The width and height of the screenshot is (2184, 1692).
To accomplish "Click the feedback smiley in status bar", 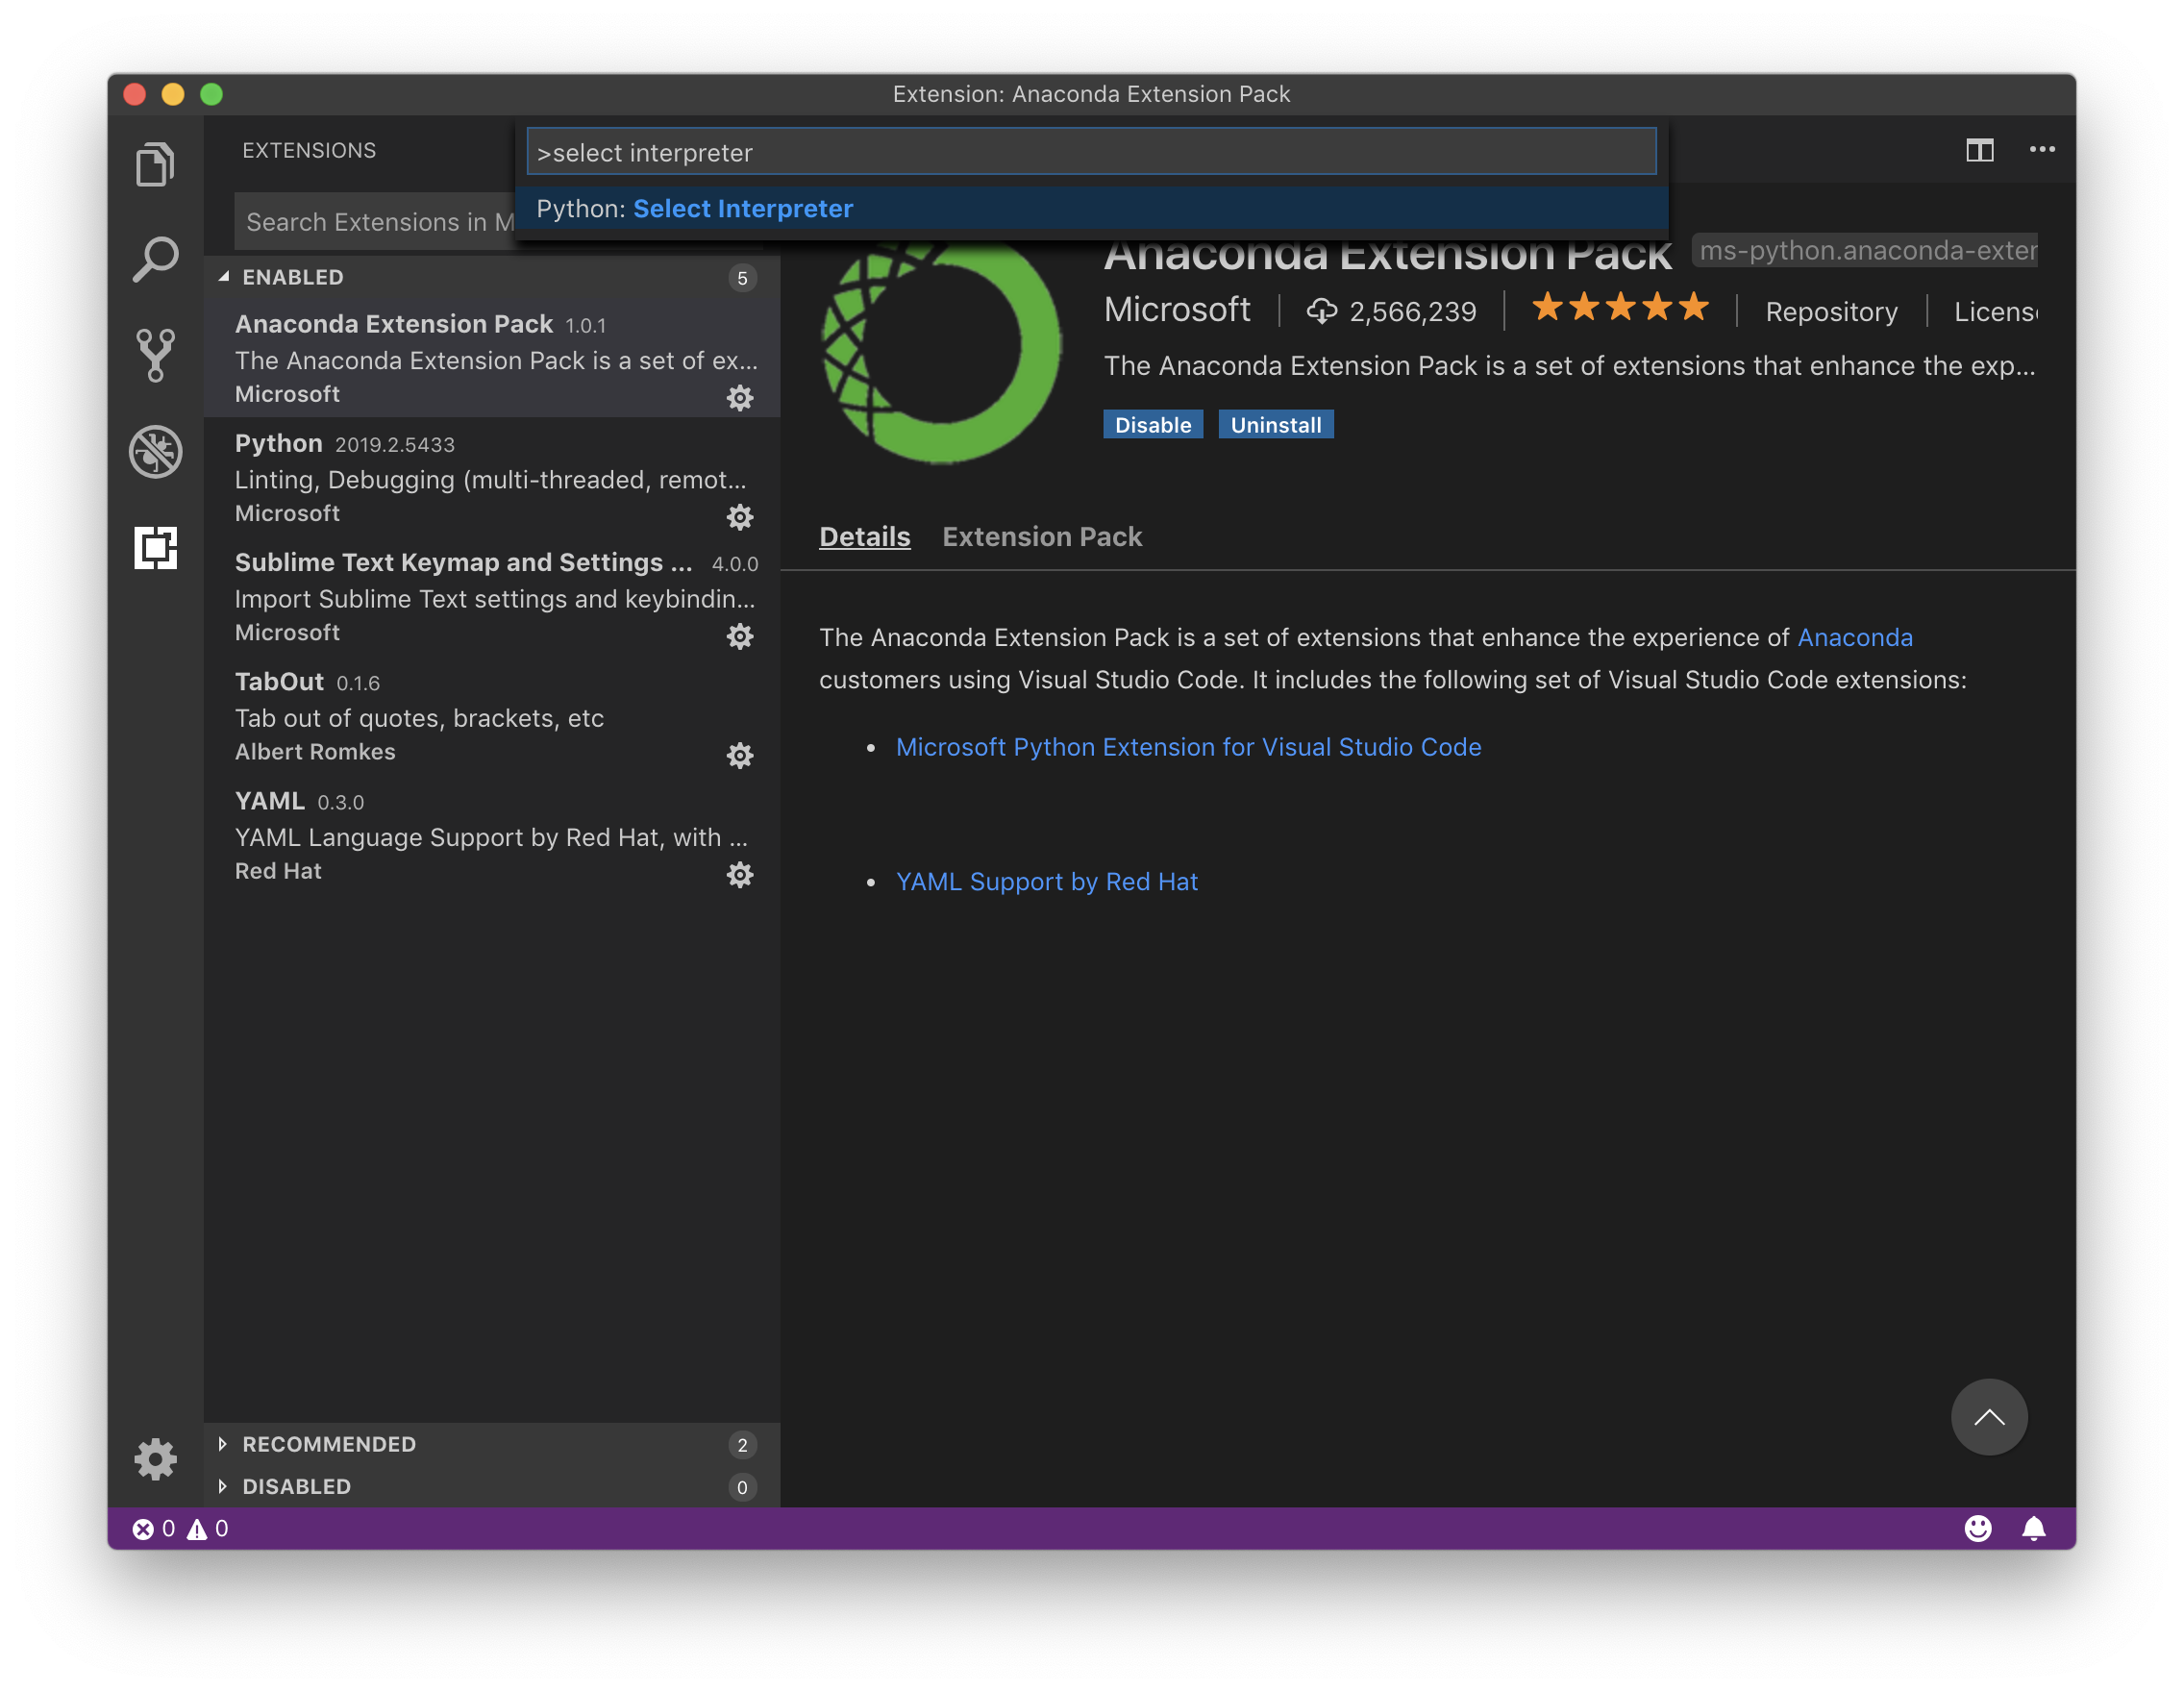I will pyautogui.click(x=1977, y=1528).
